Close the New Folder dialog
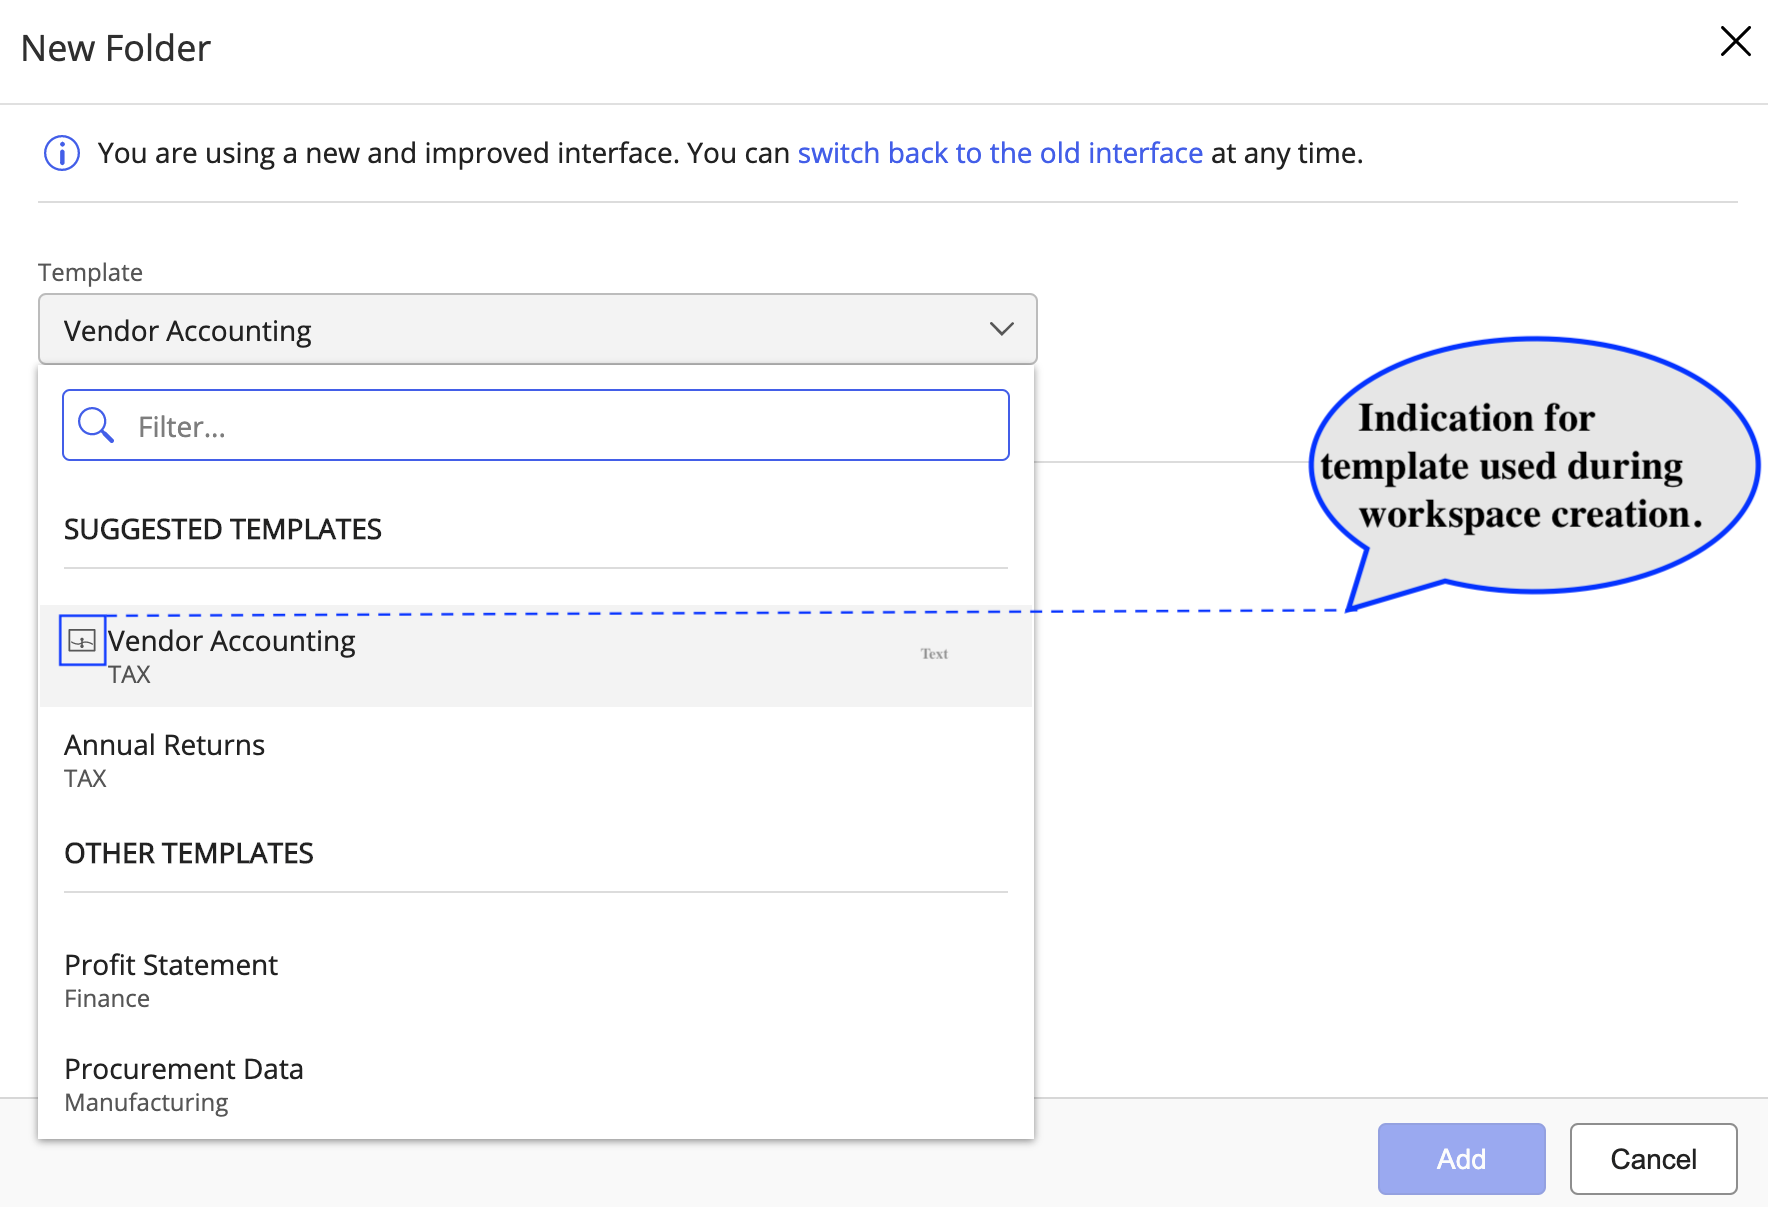The height and width of the screenshot is (1207, 1768). coord(1735,42)
